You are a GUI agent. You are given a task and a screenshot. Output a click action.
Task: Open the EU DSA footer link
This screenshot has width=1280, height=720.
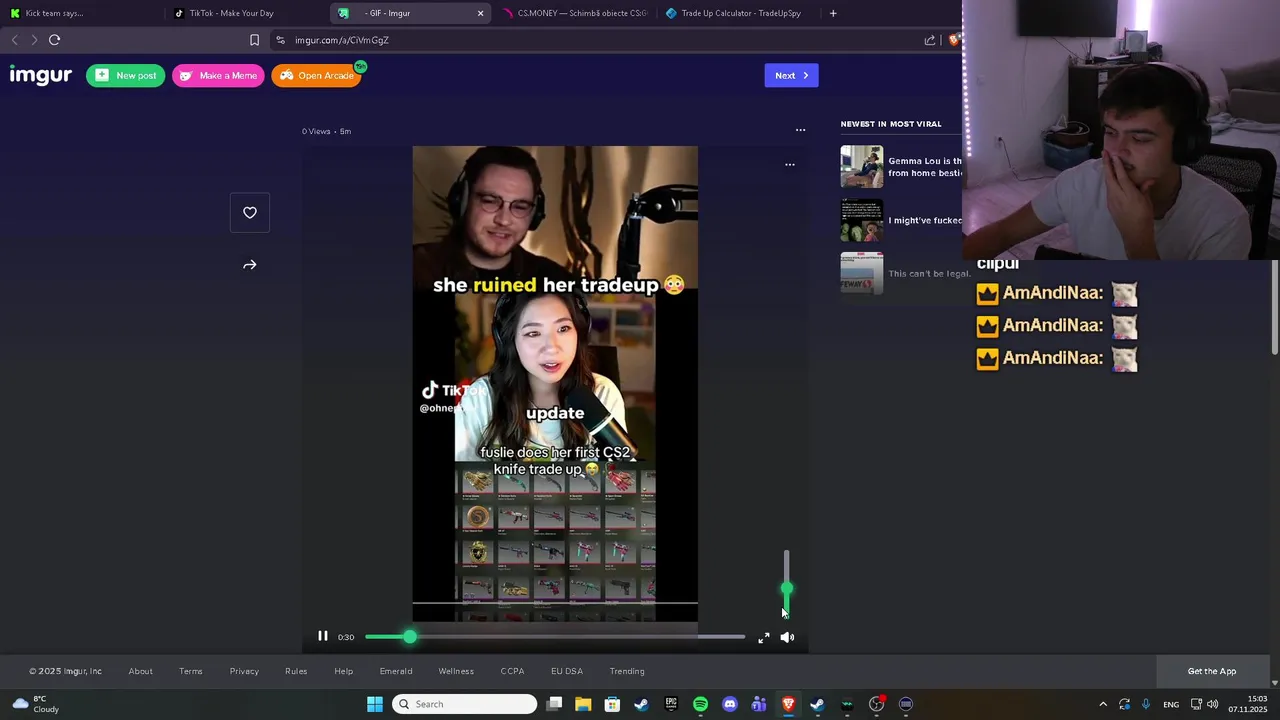point(567,671)
